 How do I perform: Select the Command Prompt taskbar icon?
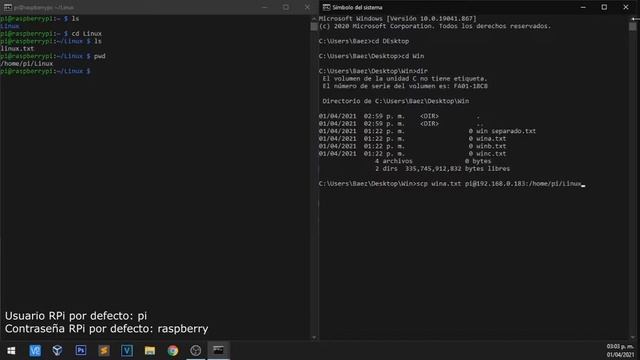[218, 350]
